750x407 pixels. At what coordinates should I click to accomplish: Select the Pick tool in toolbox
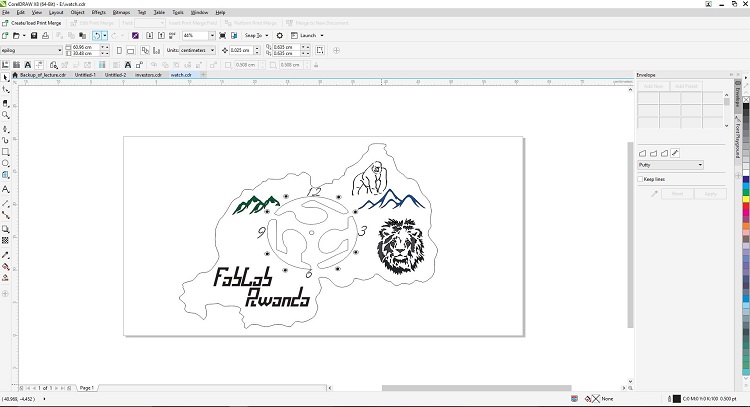point(5,78)
